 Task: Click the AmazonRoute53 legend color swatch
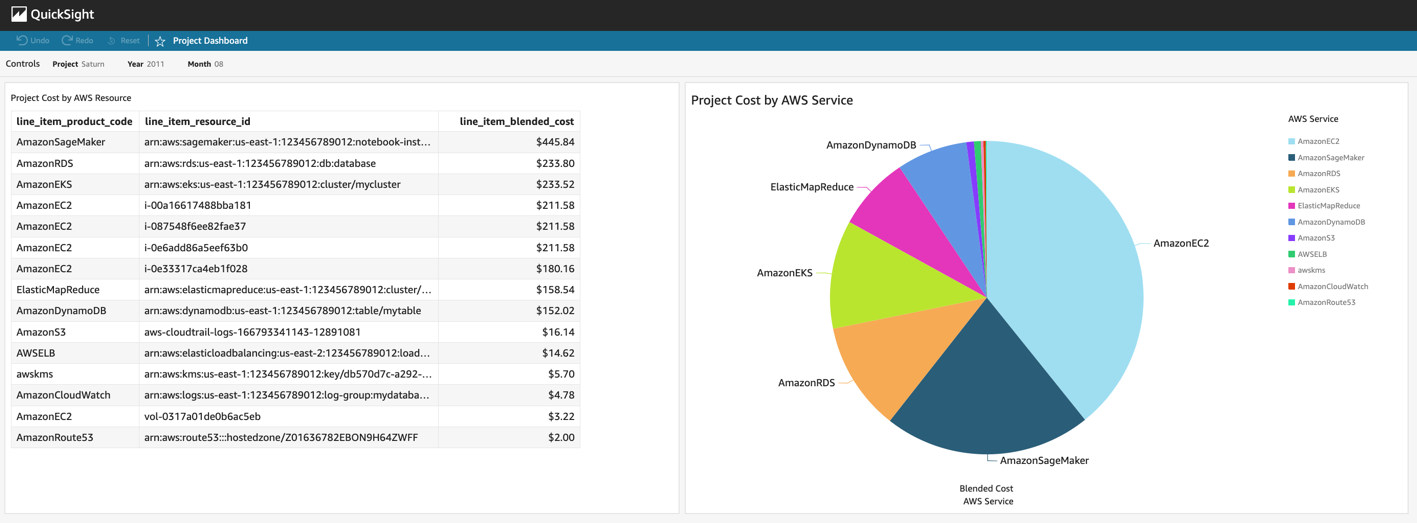click(1292, 302)
